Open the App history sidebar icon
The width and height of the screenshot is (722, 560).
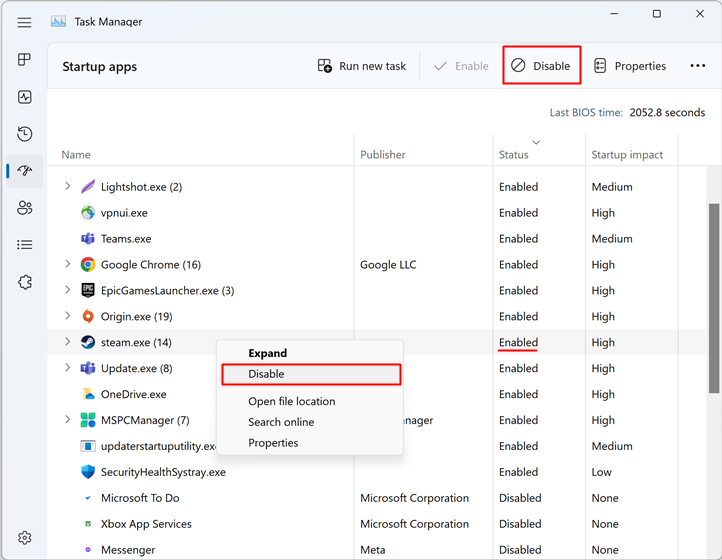[25, 134]
